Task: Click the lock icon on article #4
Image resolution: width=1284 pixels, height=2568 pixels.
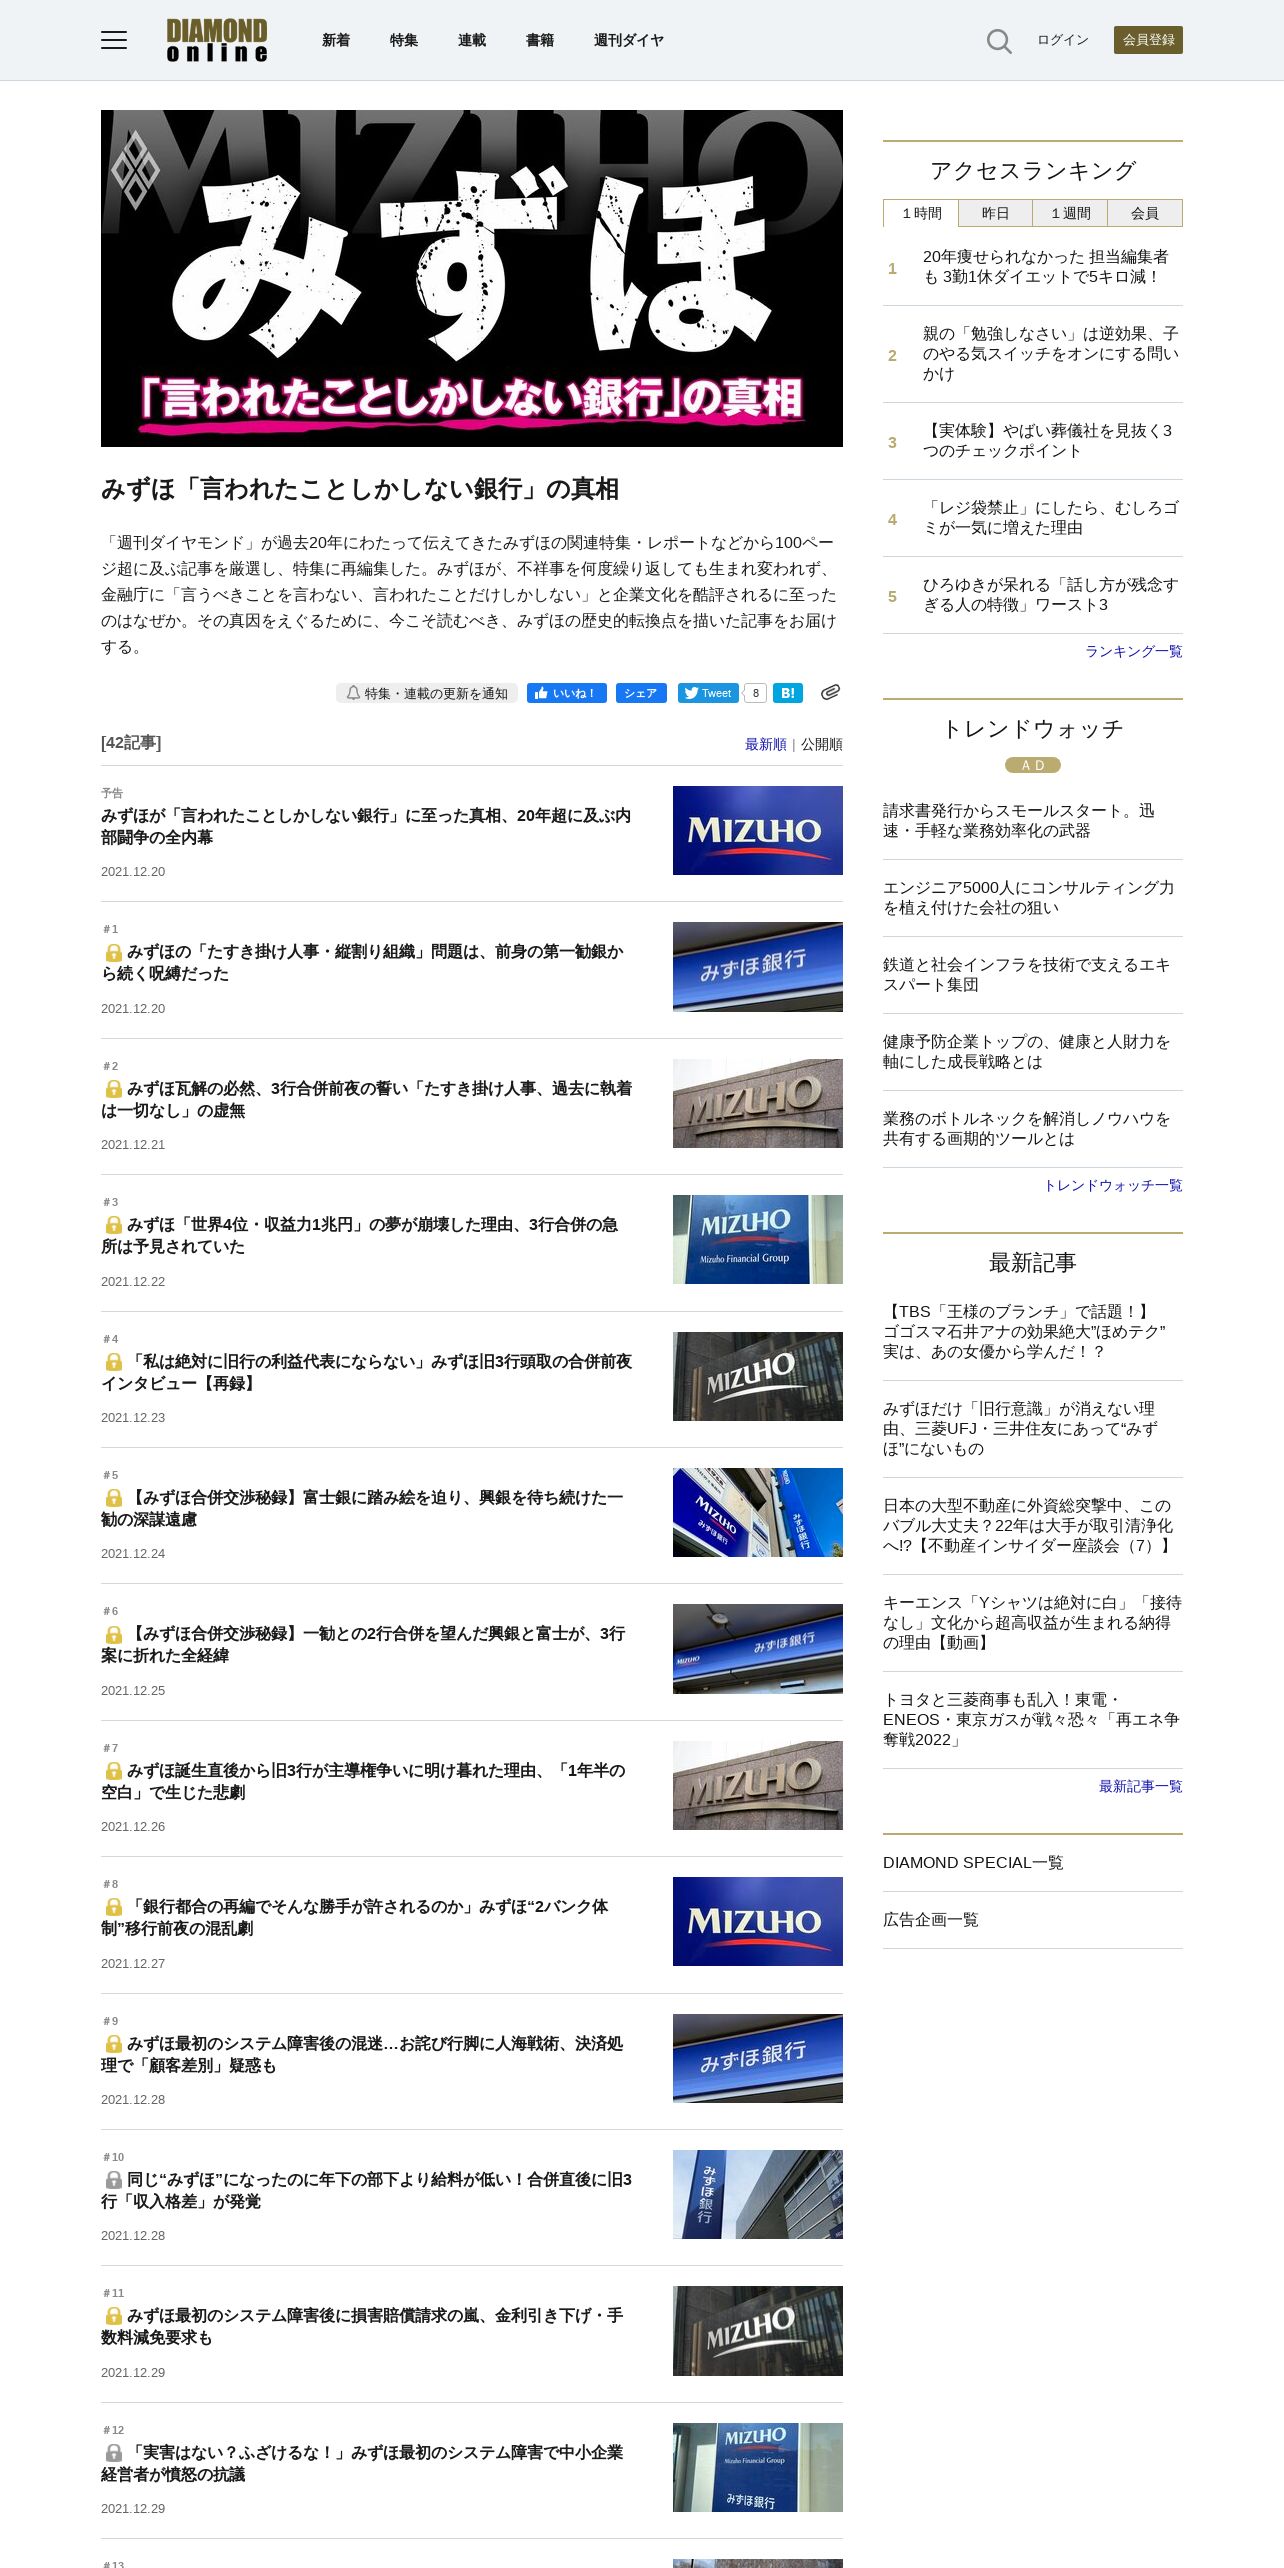Action: click(x=114, y=1362)
